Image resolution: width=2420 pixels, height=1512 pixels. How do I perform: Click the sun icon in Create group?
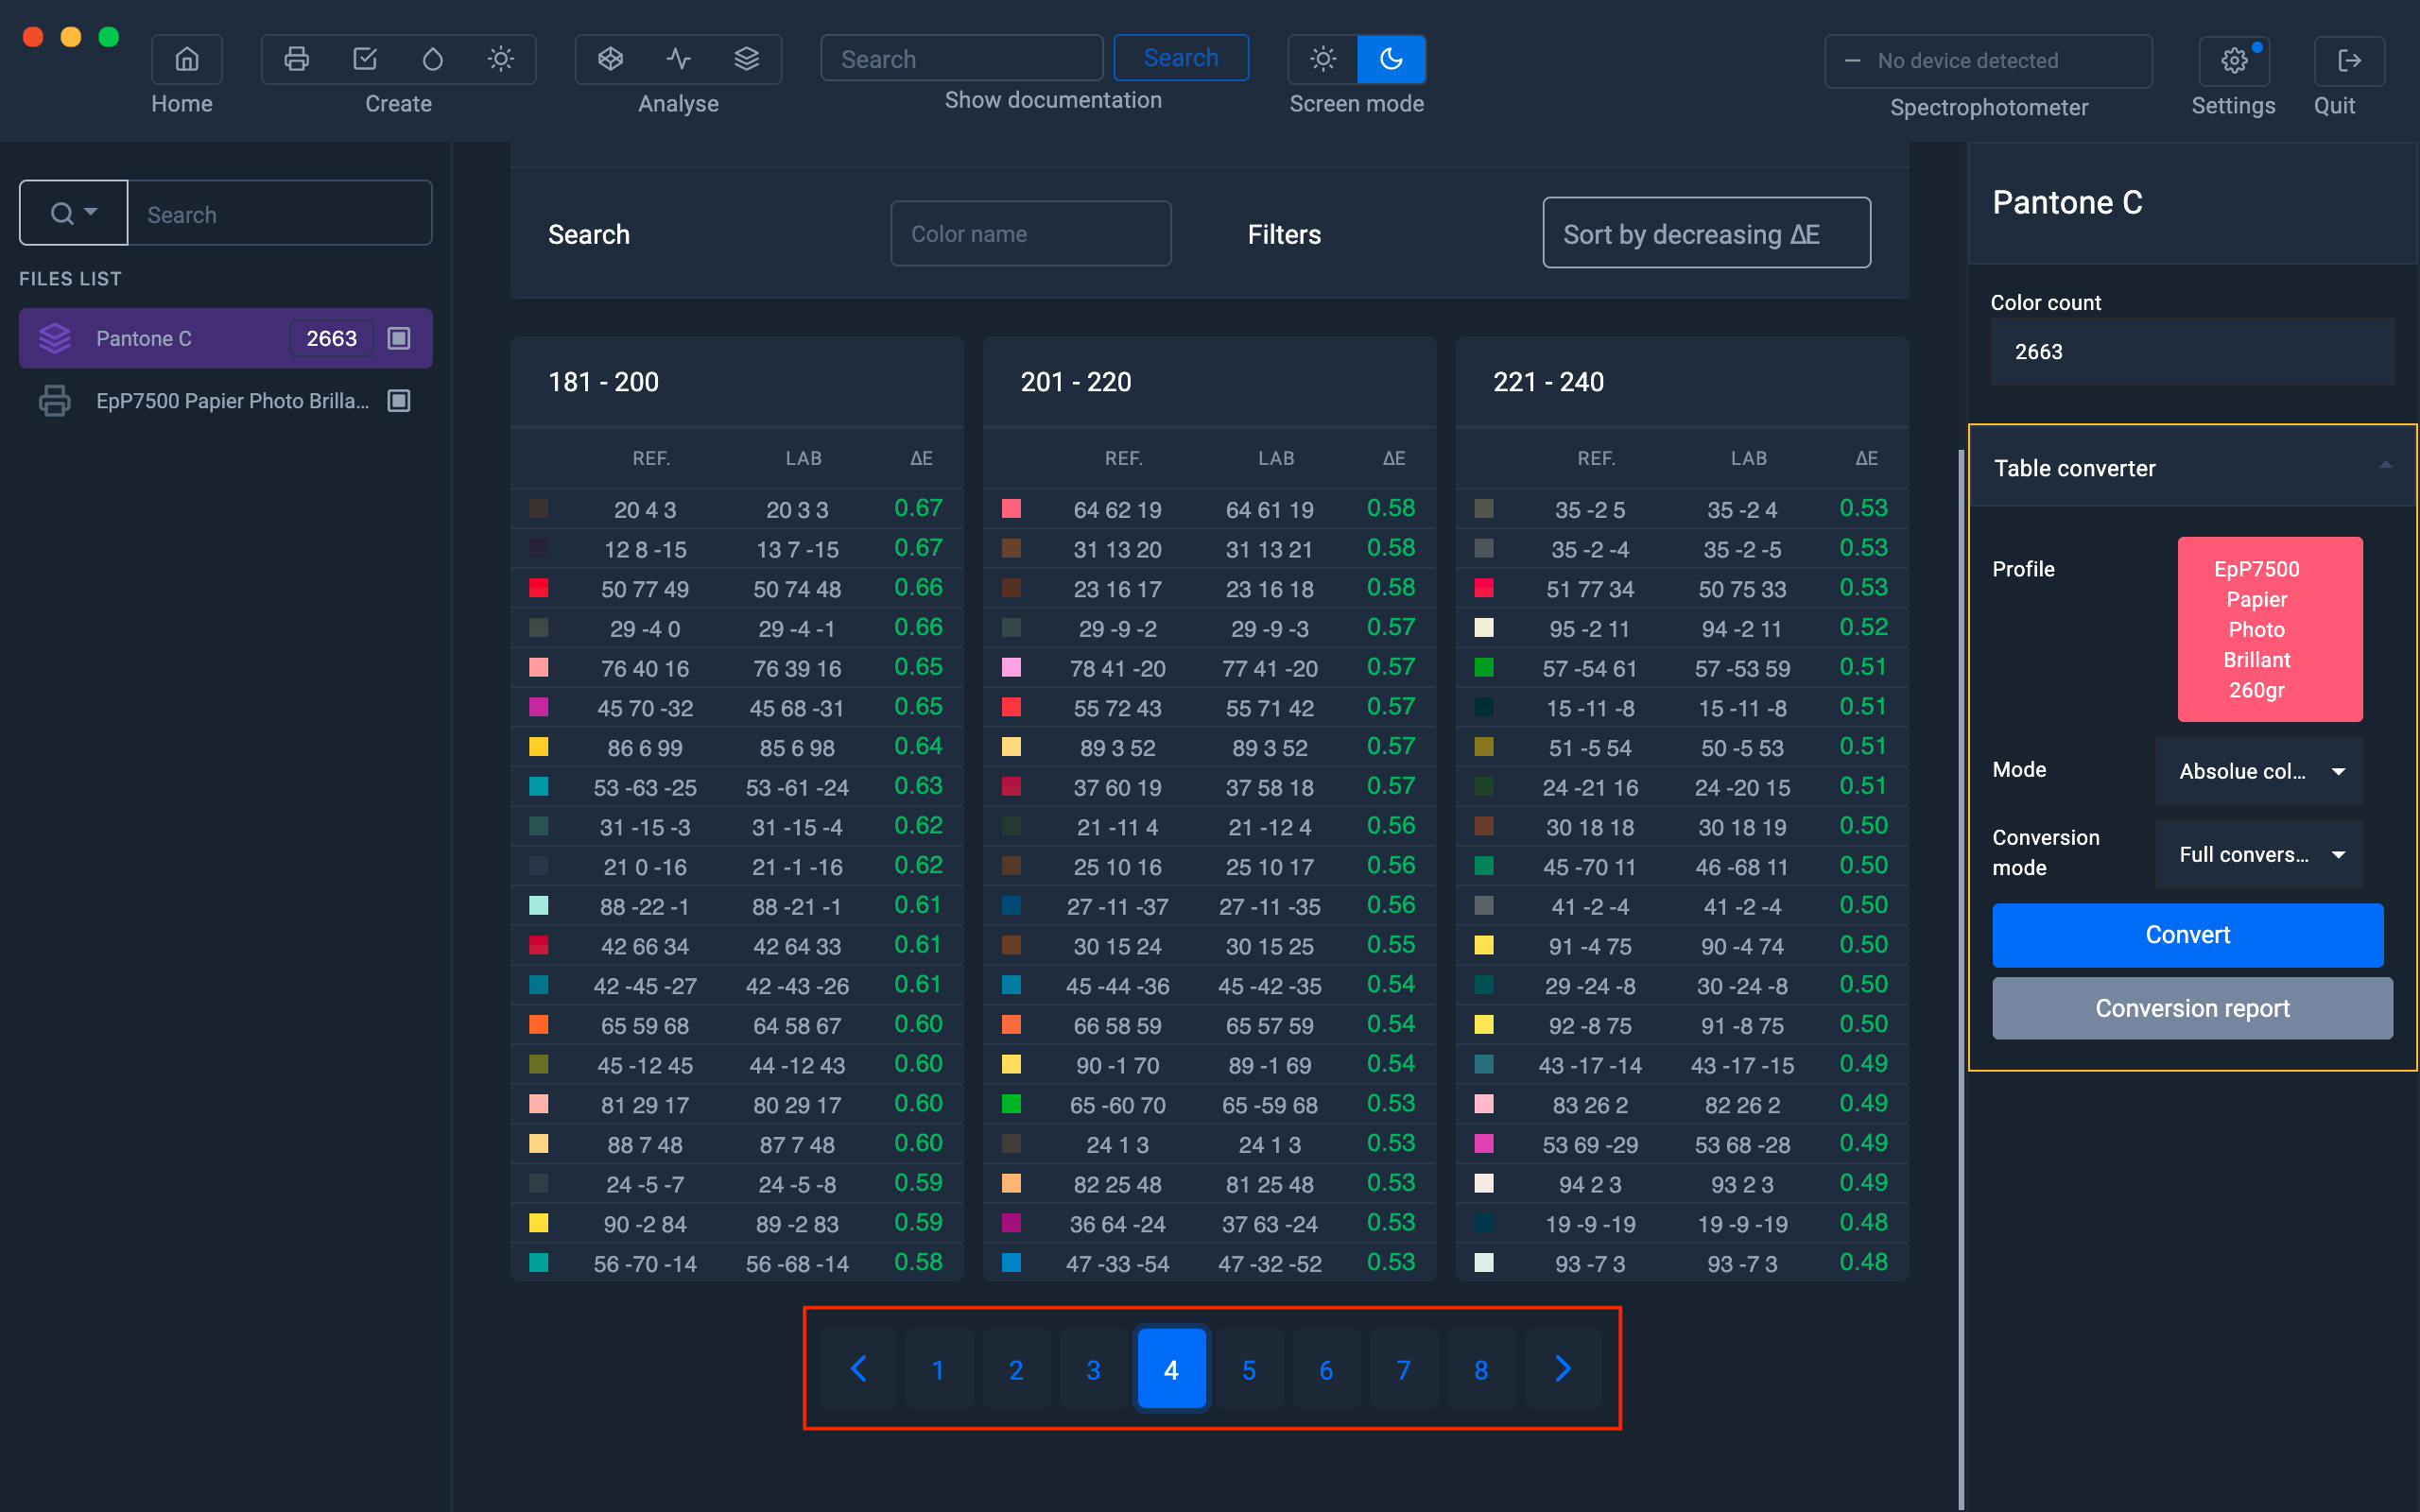pyautogui.click(x=501, y=59)
